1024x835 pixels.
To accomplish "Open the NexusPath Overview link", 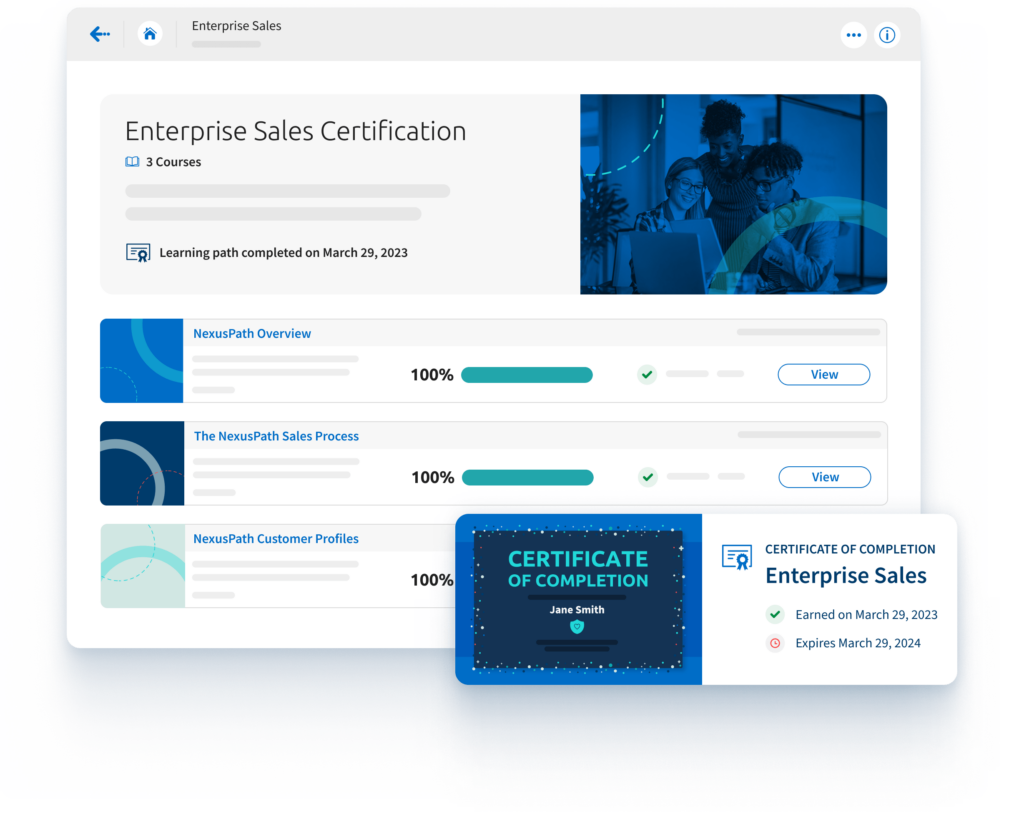I will point(252,334).
